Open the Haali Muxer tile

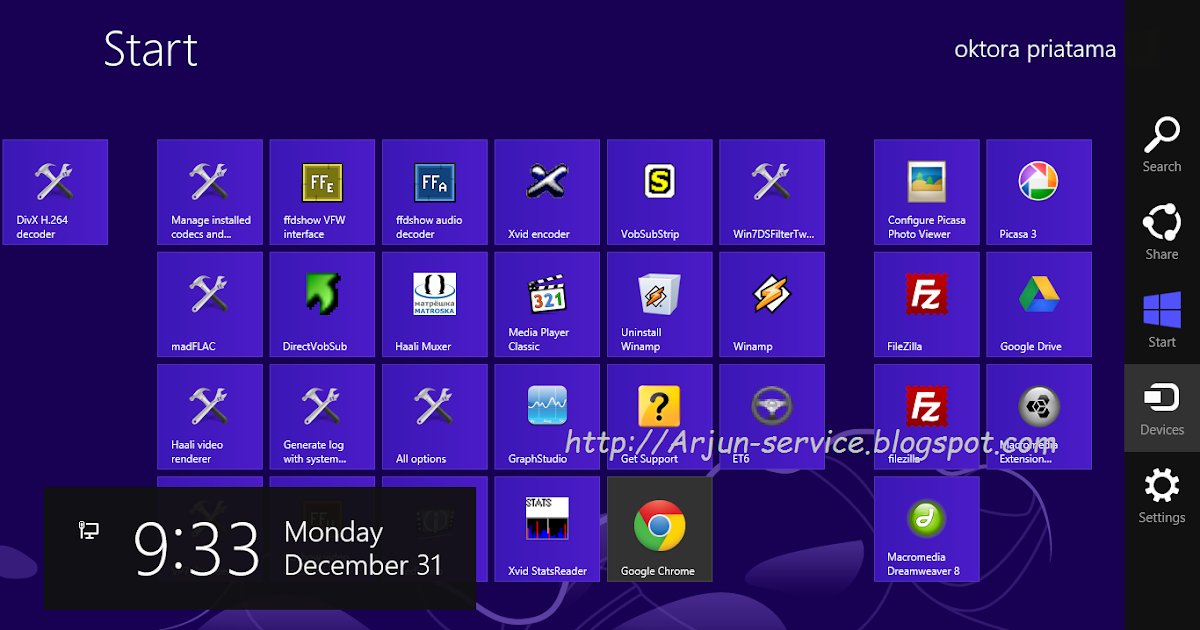pos(435,305)
